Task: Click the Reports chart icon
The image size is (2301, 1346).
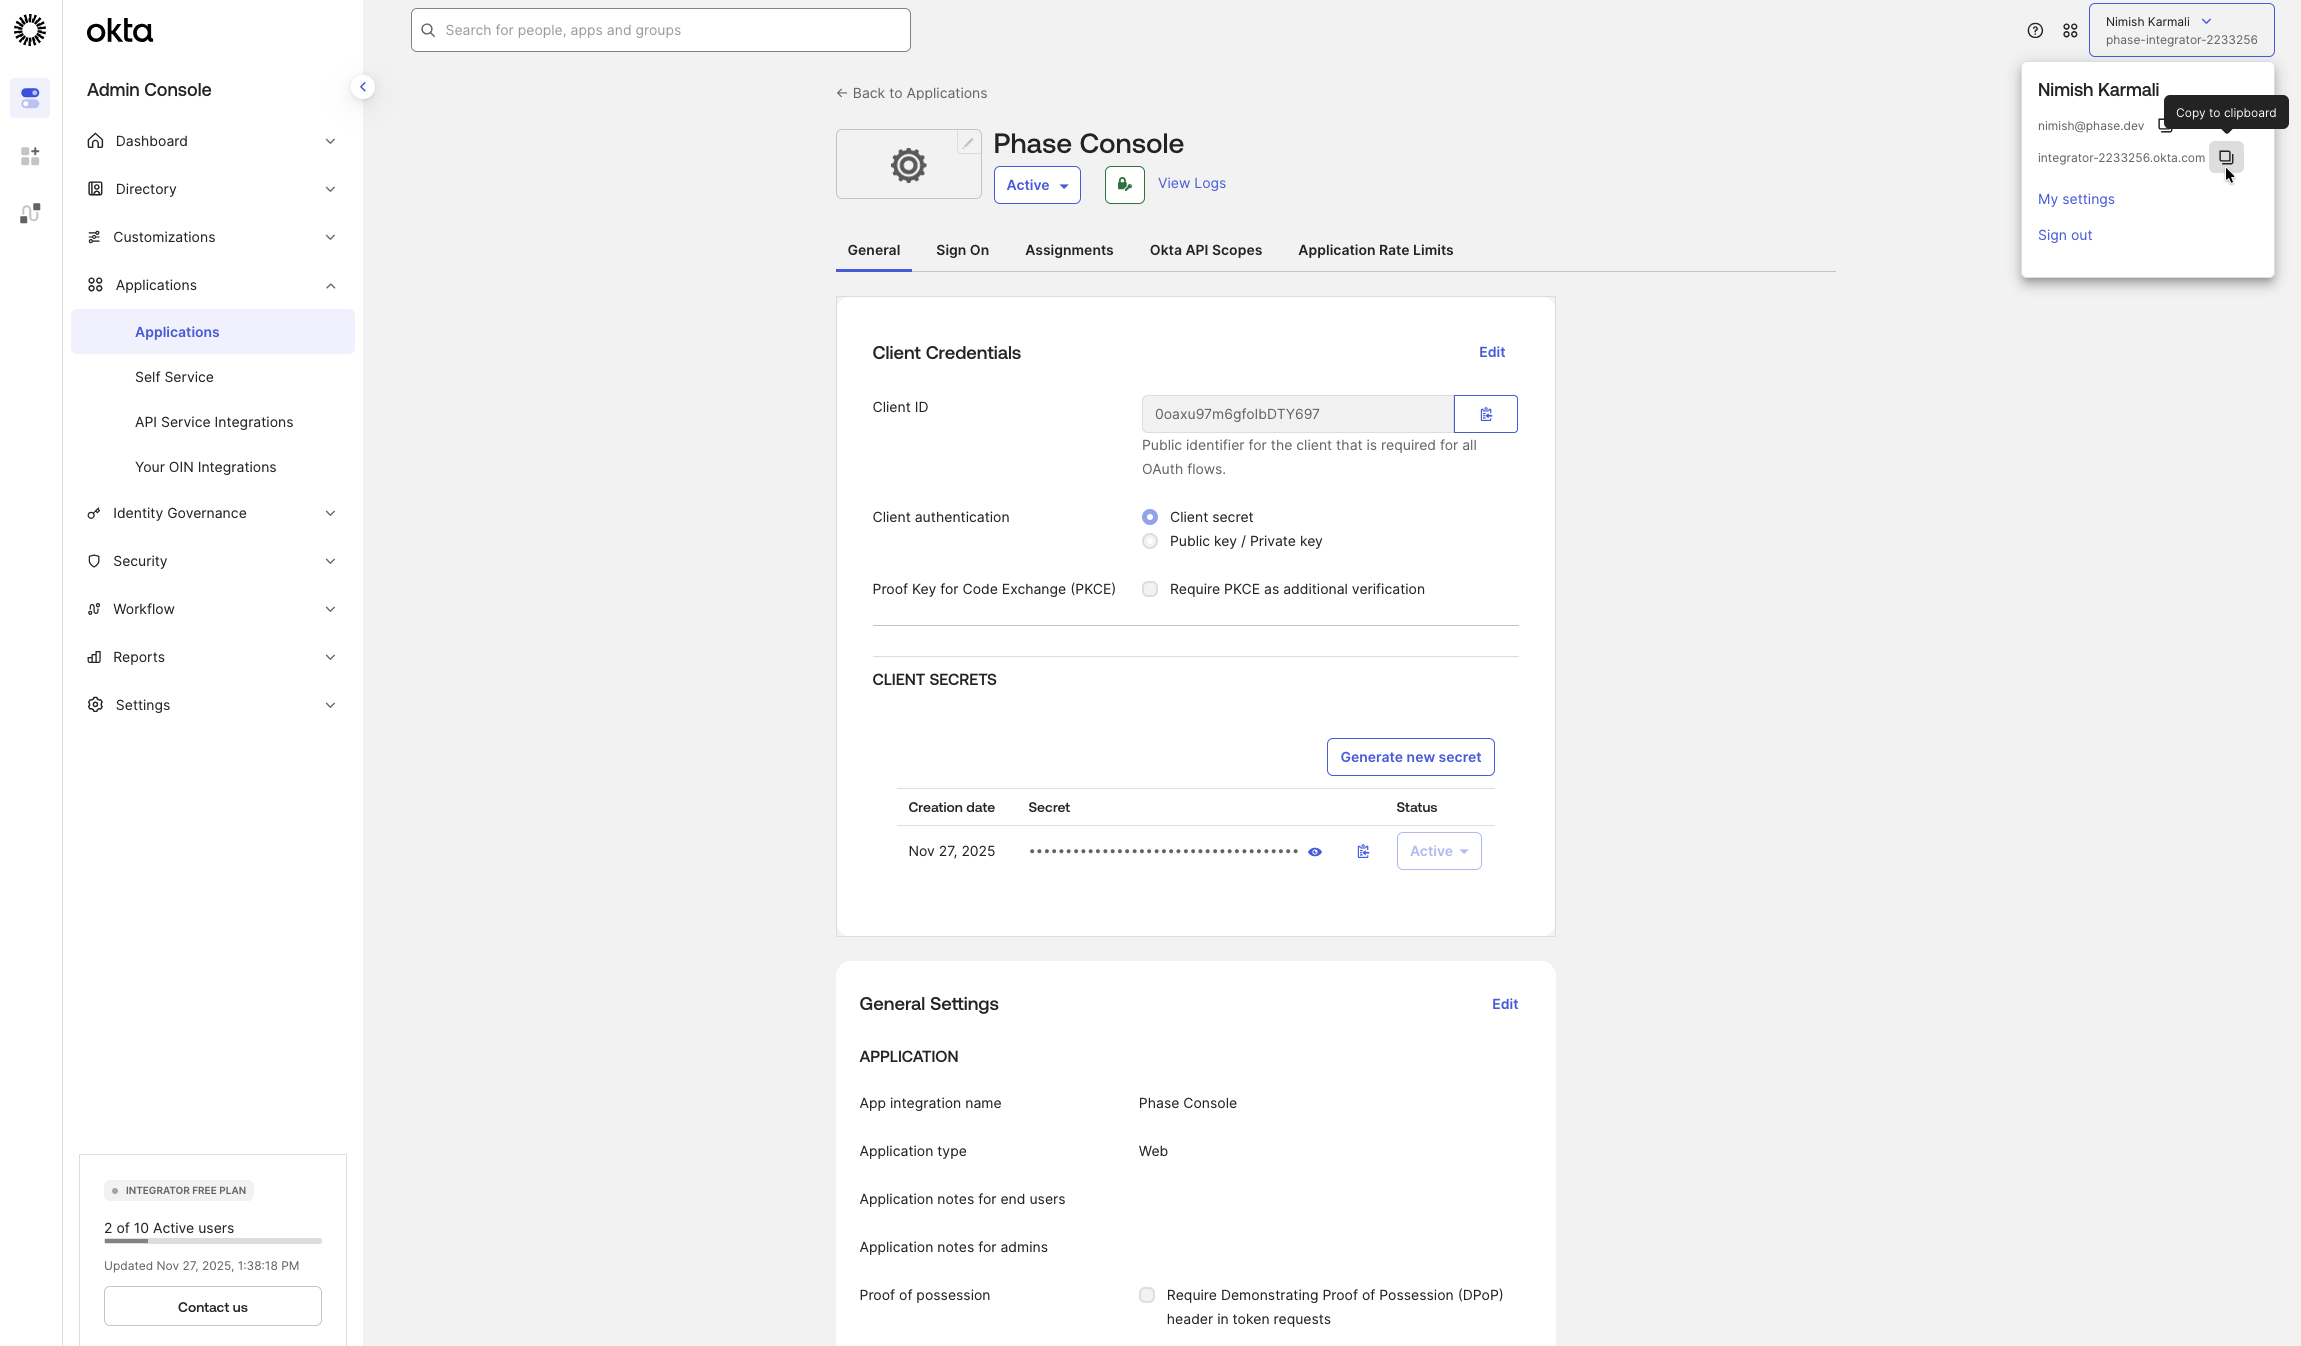Action: coord(94,657)
